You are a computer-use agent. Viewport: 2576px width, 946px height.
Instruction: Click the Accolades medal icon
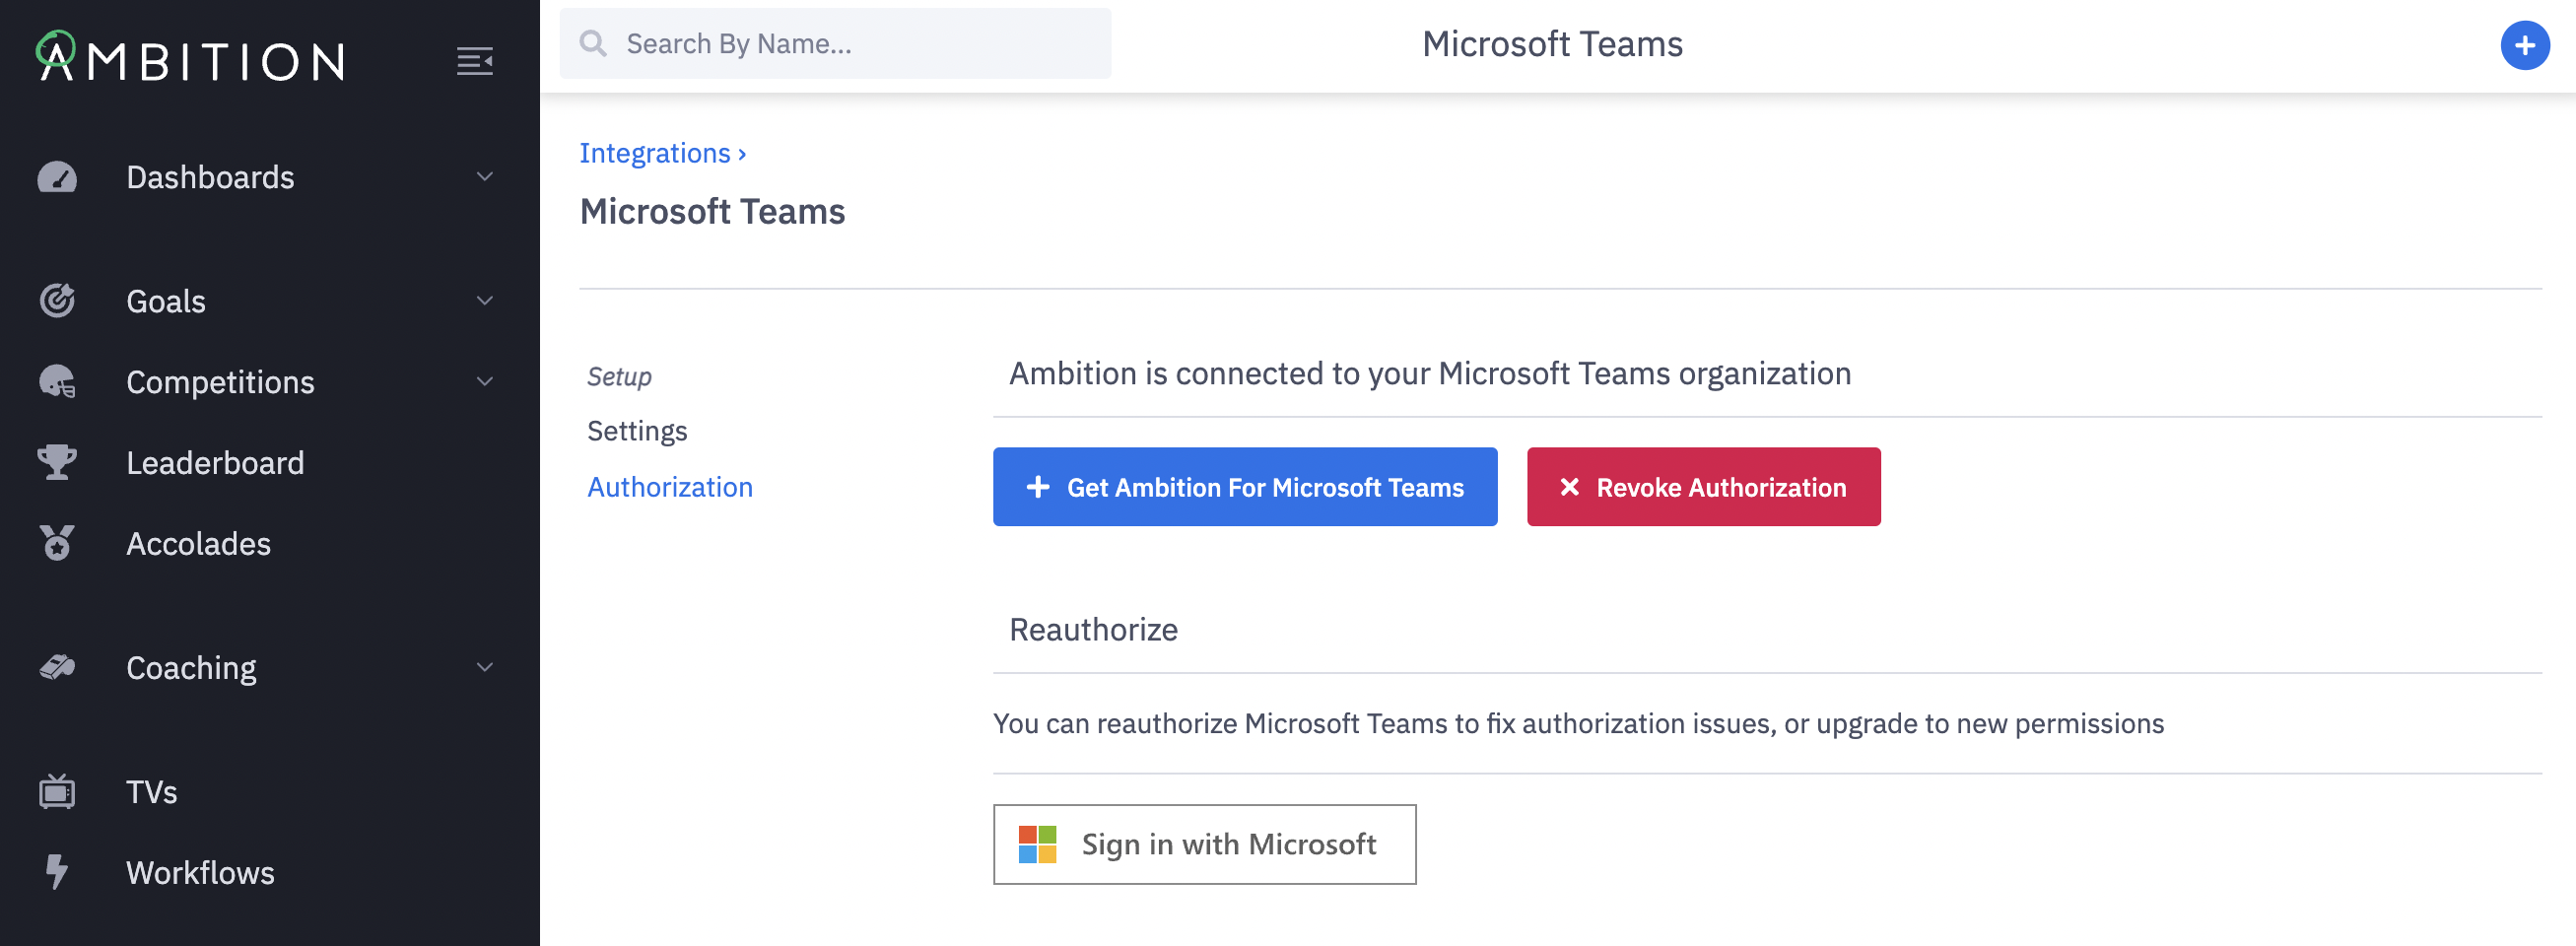(x=57, y=543)
